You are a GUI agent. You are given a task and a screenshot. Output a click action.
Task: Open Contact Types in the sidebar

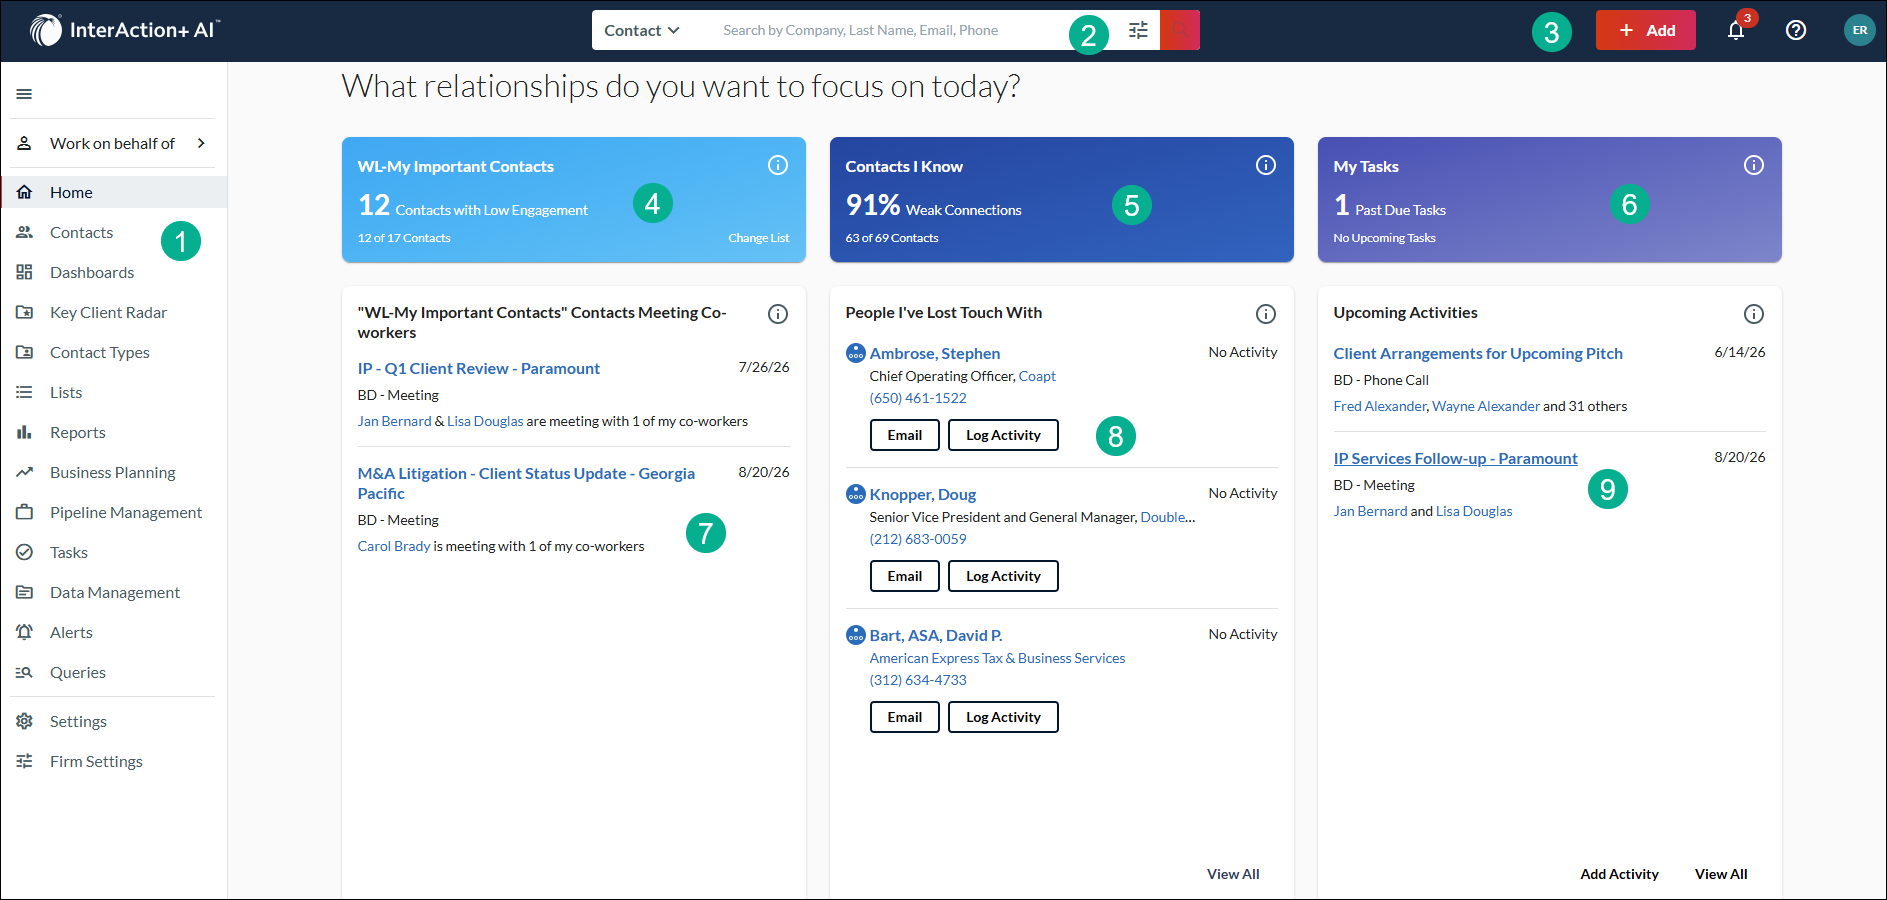[x=114, y=352]
